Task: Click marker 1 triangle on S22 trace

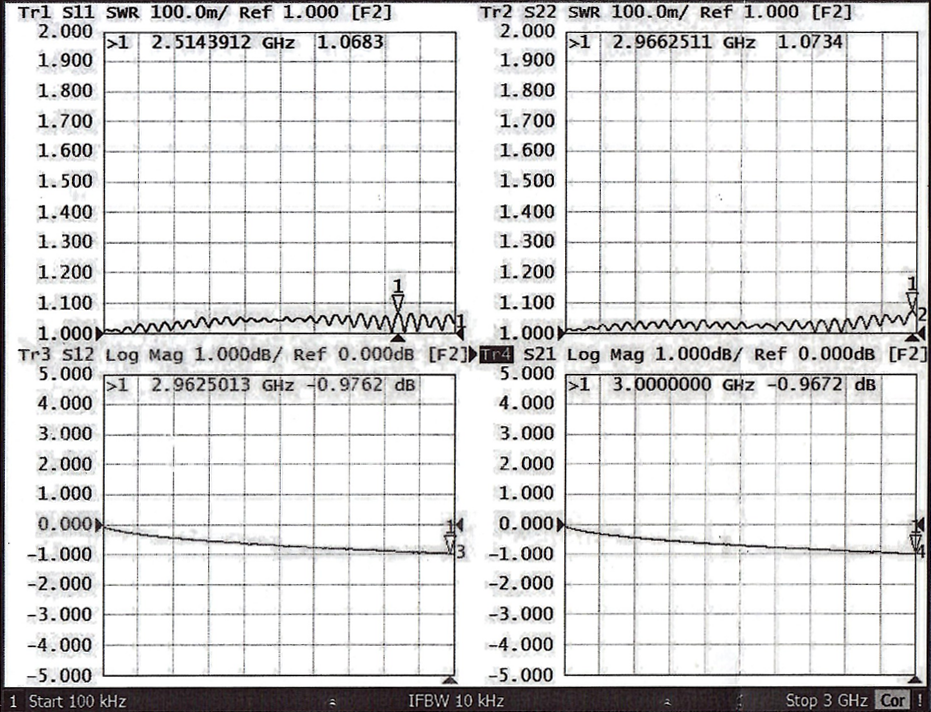Action: click(x=911, y=302)
